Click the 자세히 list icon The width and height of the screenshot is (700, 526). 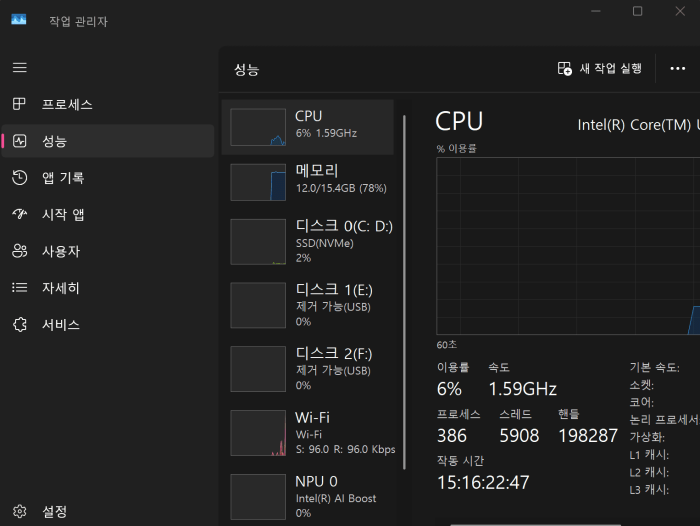(x=20, y=288)
